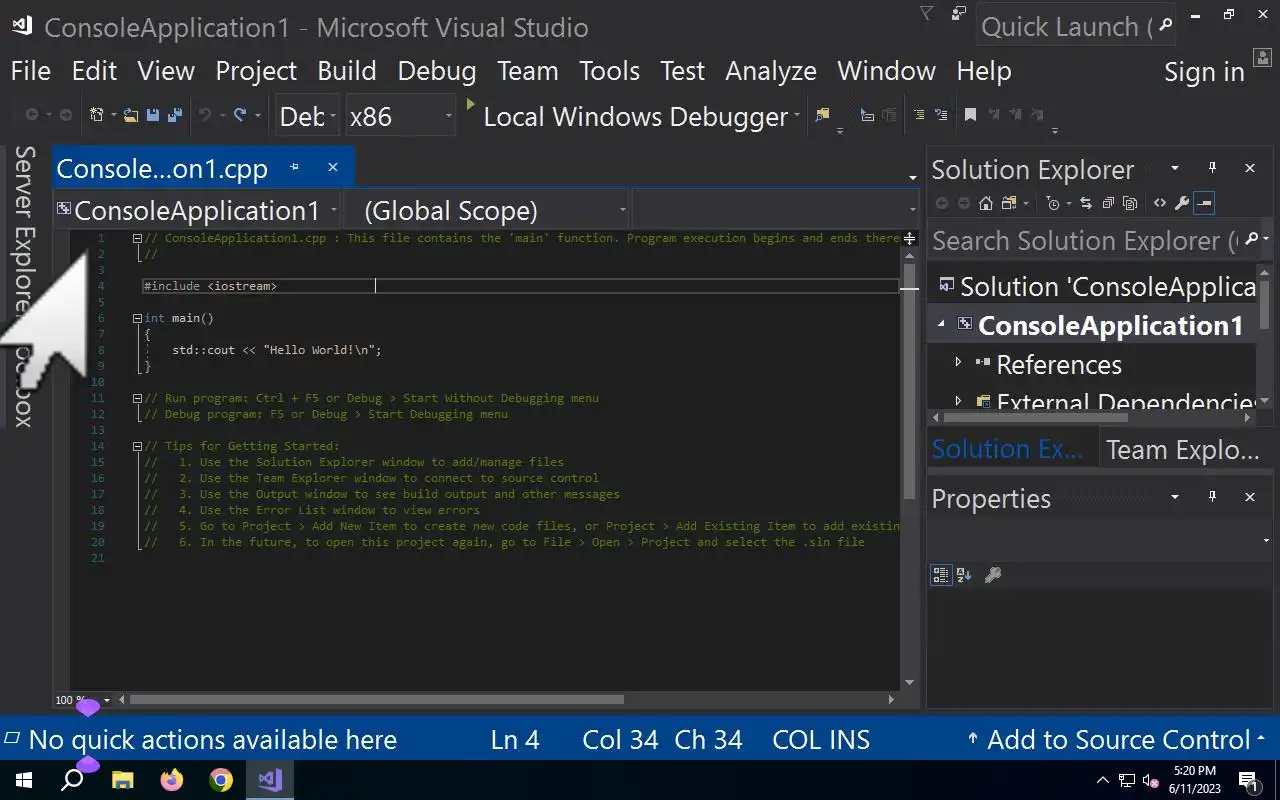Open the Properties window options dropdown
1280x800 pixels.
pyautogui.click(x=1175, y=496)
